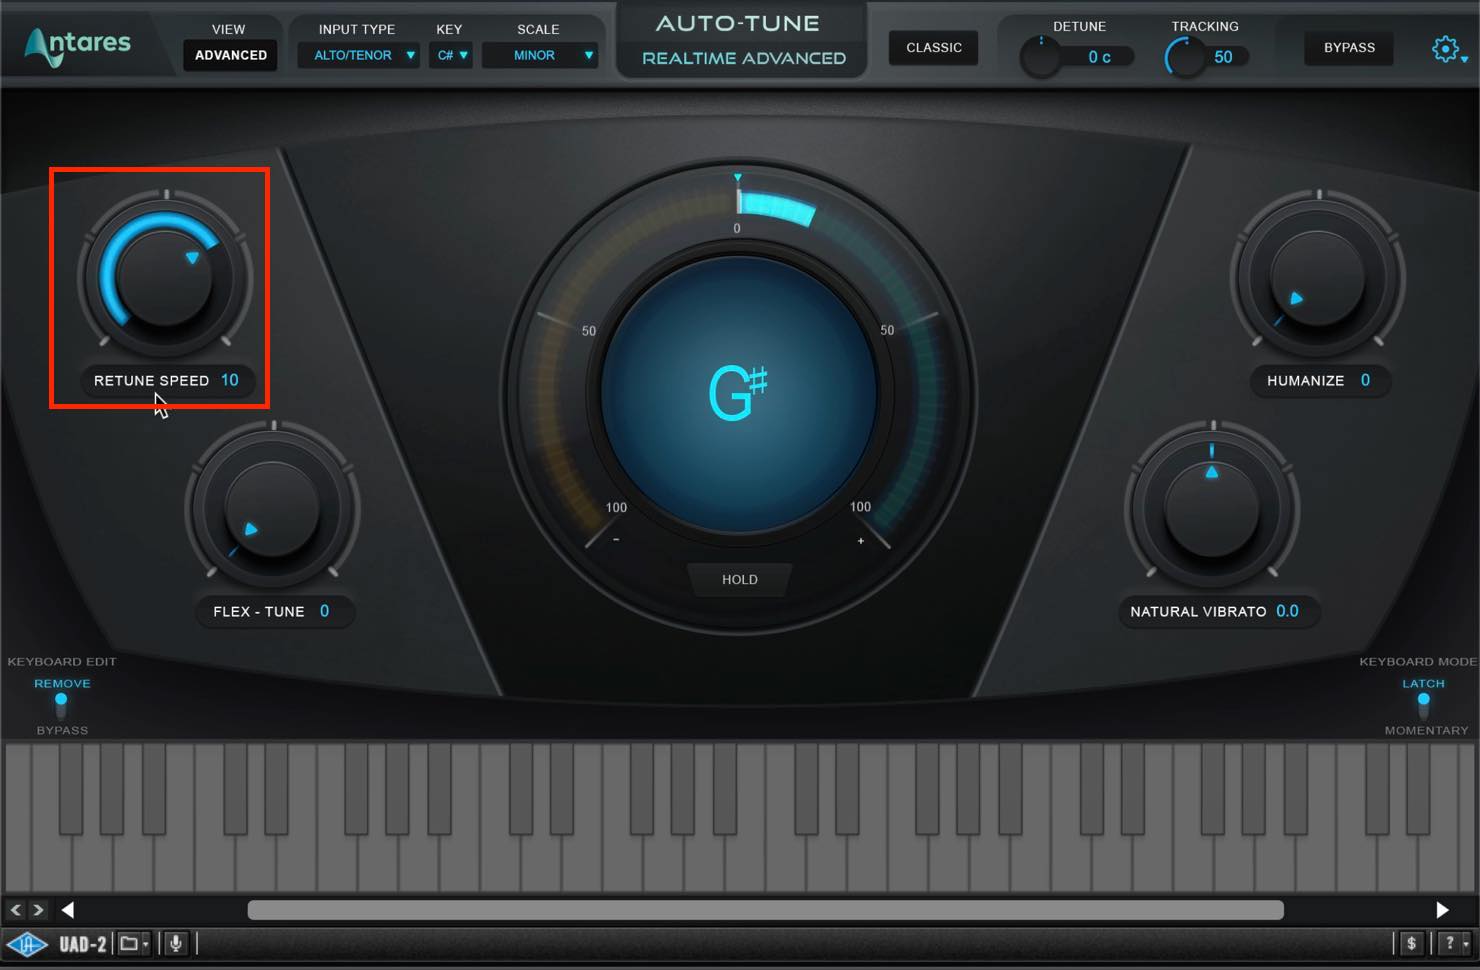Click the Tracking value 50
Screen dimensions: 1480x970
(x=1223, y=57)
